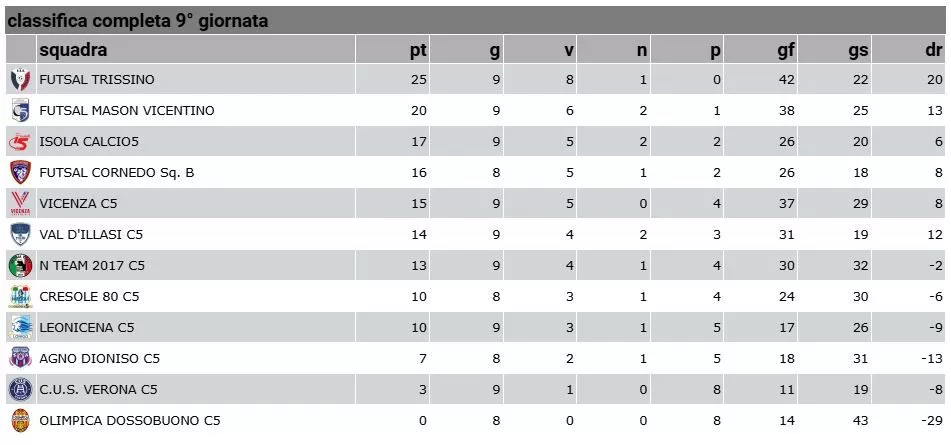Viewport: 951px width, 445px height.
Task: Click the OLIMPICA DOSSOBUONO C5 team name
Action: pyautogui.click(x=130, y=421)
